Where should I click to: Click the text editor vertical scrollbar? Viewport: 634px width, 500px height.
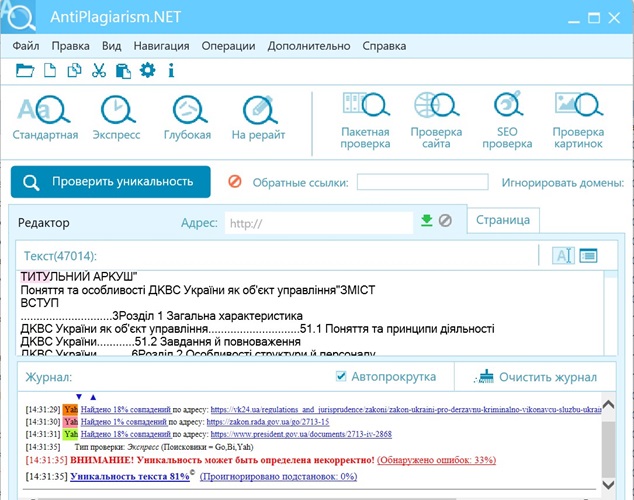coord(611,313)
